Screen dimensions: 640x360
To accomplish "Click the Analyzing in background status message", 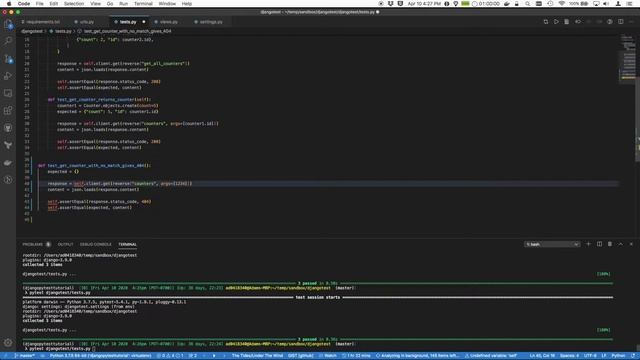I will pyautogui.click(x=417, y=356).
